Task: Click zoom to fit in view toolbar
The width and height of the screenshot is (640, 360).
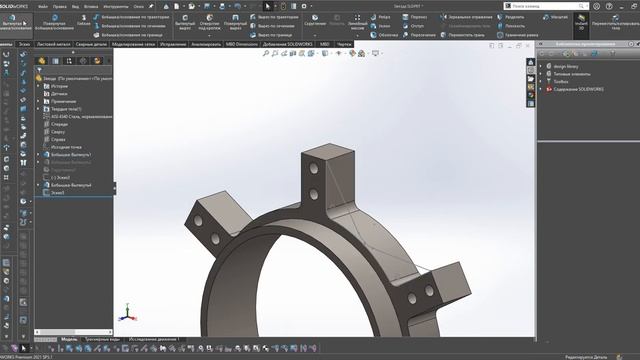Action: coord(266,53)
